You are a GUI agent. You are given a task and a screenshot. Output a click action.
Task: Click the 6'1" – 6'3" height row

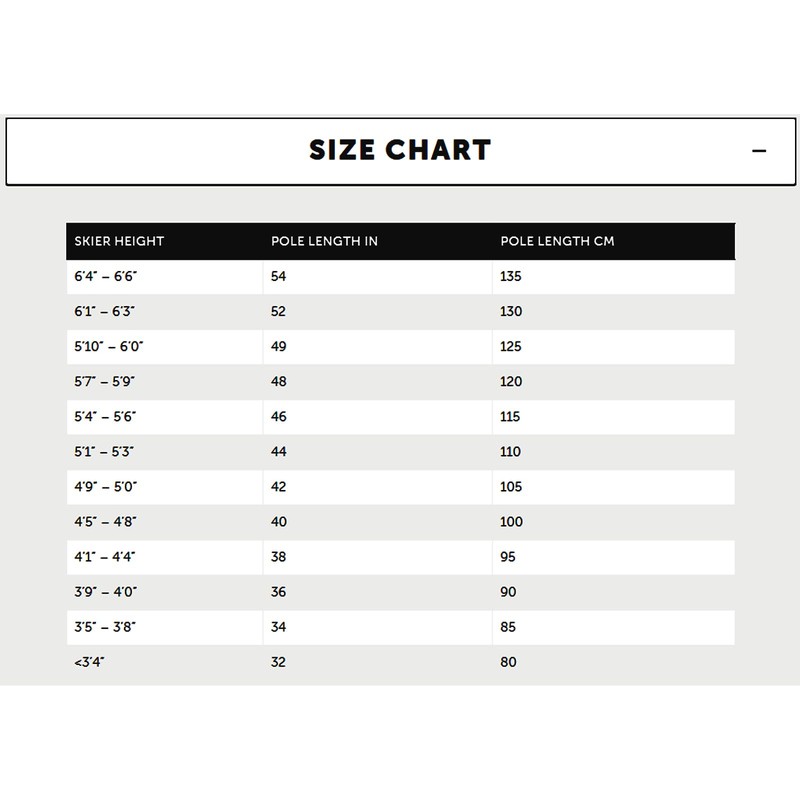[105, 312]
